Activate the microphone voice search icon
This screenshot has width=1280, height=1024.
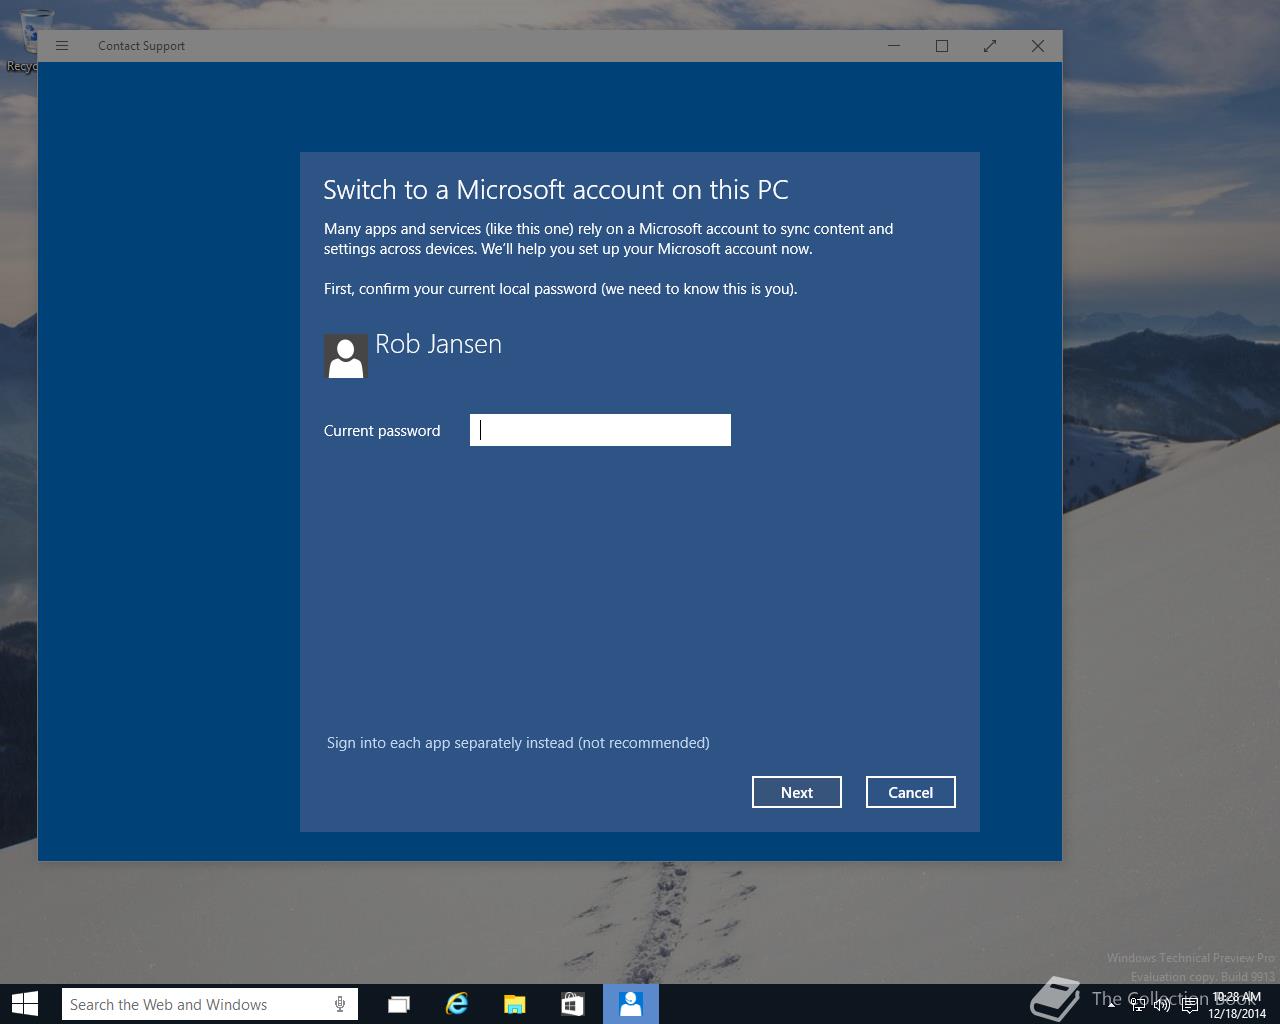pyautogui.click(x=340, y=1004)
